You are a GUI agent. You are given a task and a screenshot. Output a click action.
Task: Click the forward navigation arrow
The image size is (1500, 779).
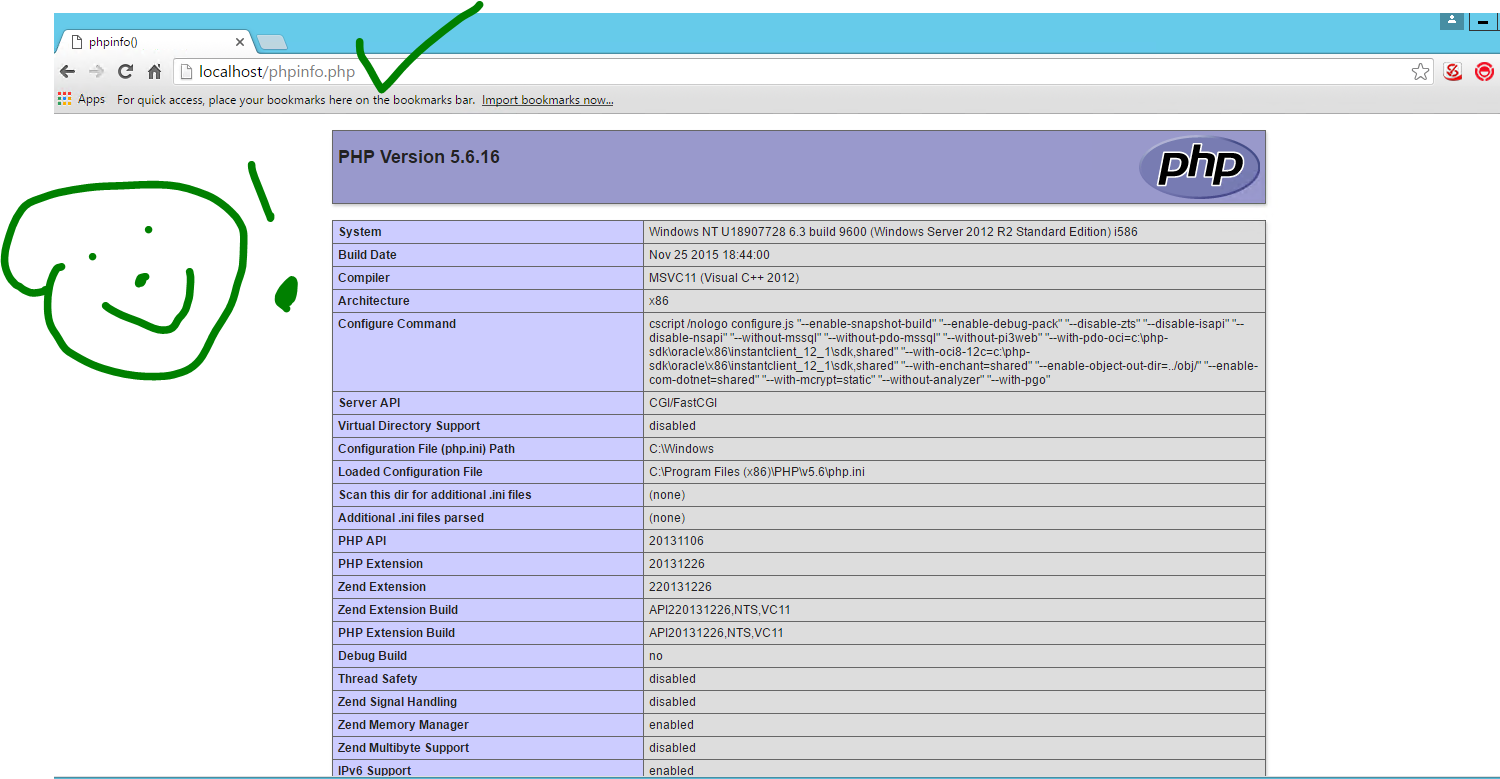point(96,71)
